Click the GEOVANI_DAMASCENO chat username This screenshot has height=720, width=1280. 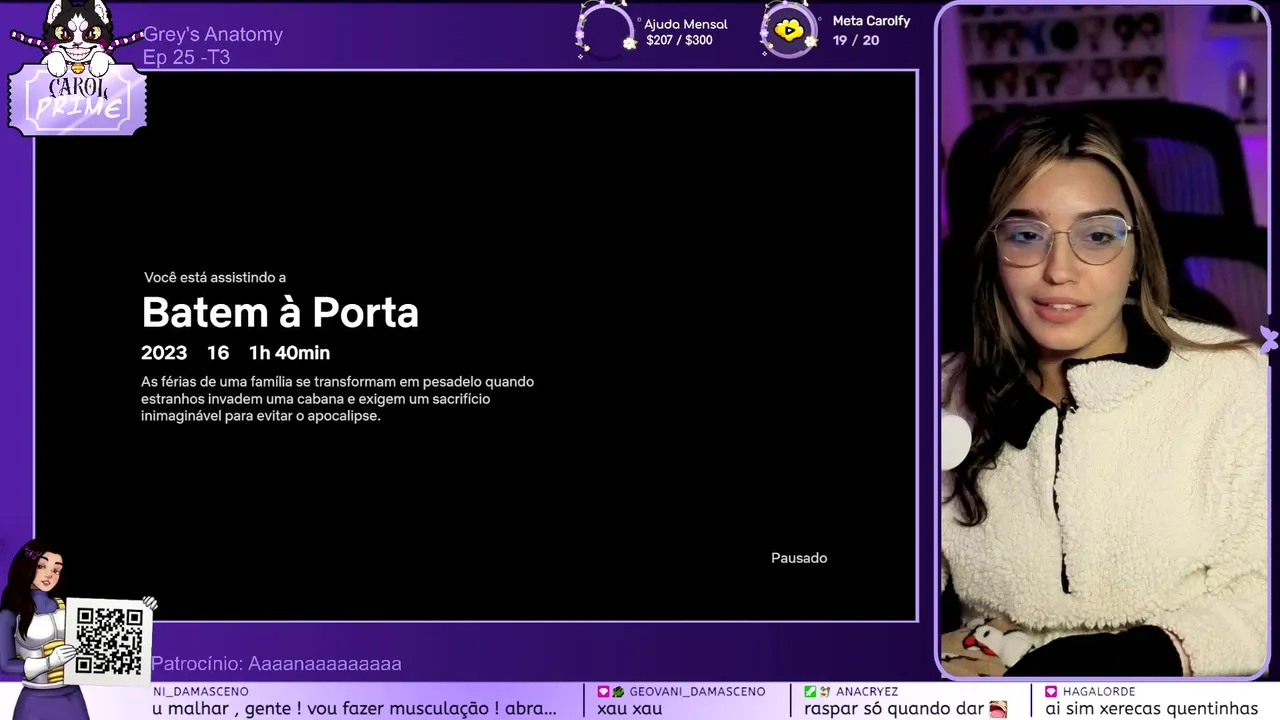(x=697, y=691)
